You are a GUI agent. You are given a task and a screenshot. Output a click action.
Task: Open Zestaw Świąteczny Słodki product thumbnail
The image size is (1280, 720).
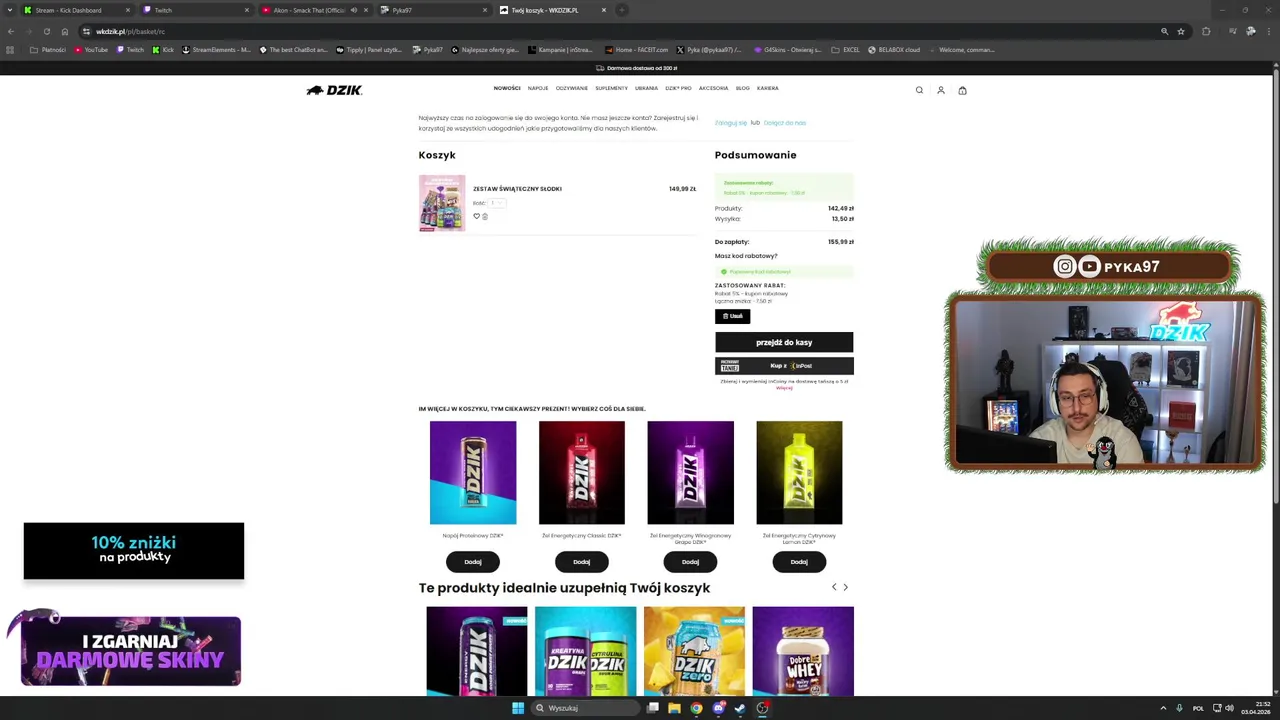(442, 203)
